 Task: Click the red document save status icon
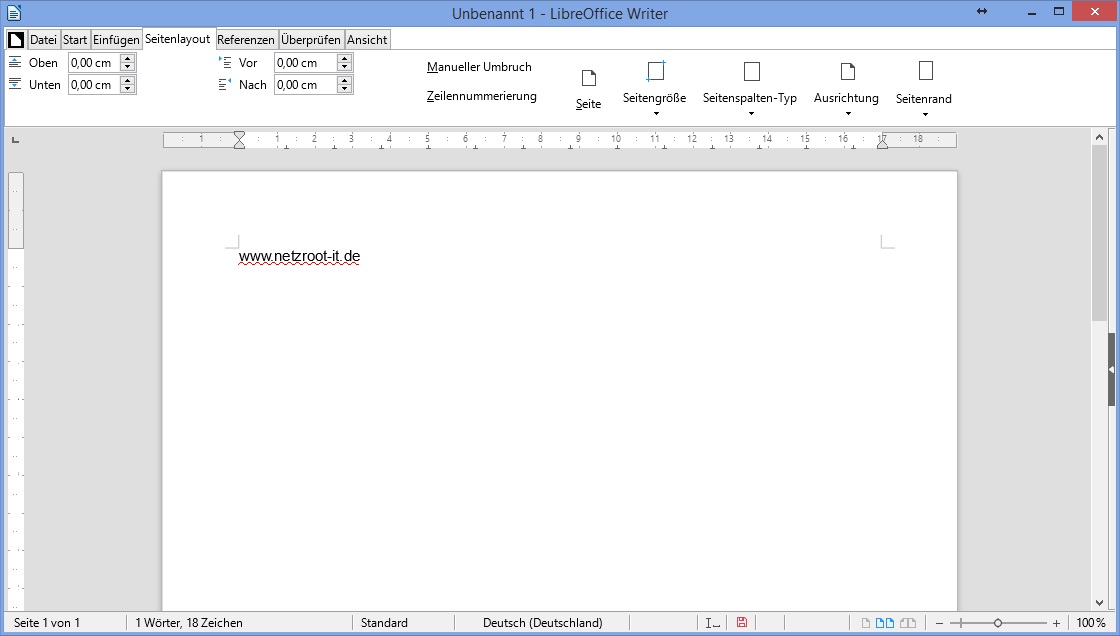(x=741, y=622)
